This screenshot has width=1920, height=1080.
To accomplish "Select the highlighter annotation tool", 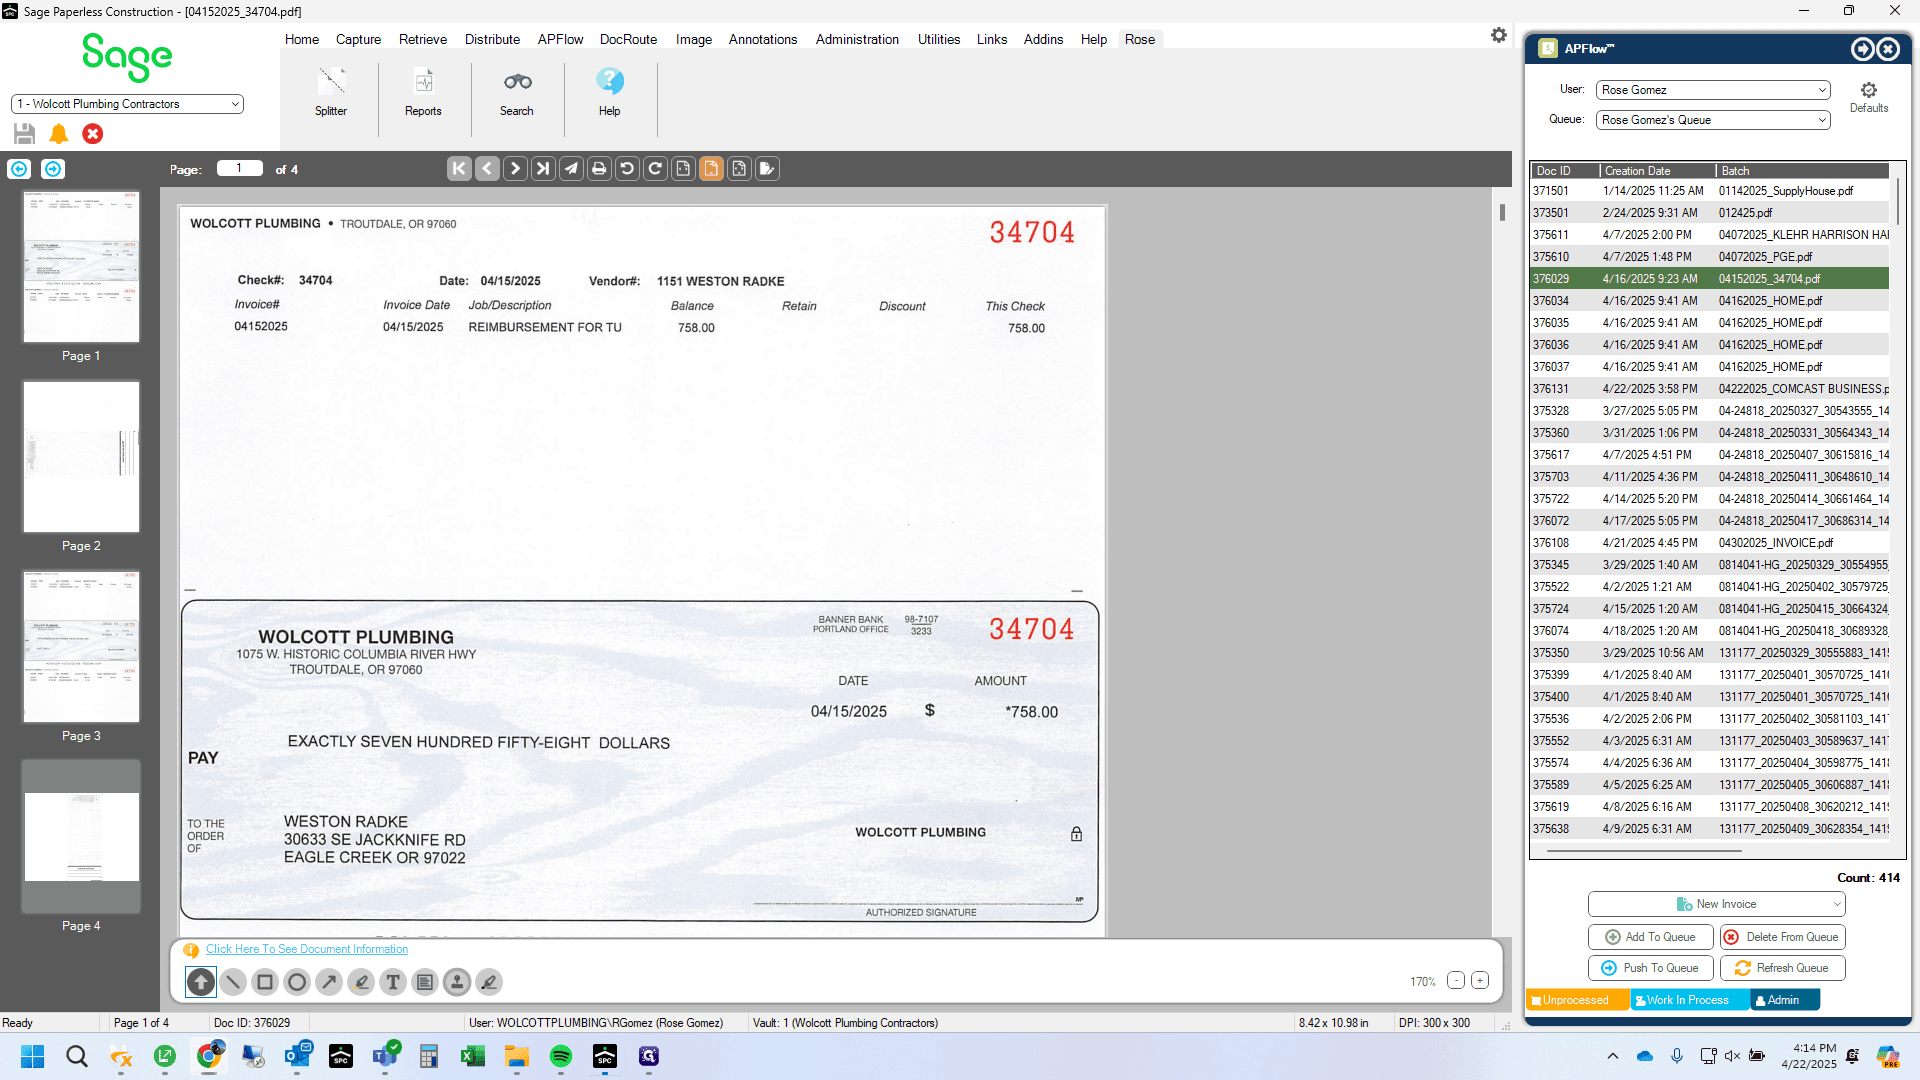I will (x=361, y=982).
